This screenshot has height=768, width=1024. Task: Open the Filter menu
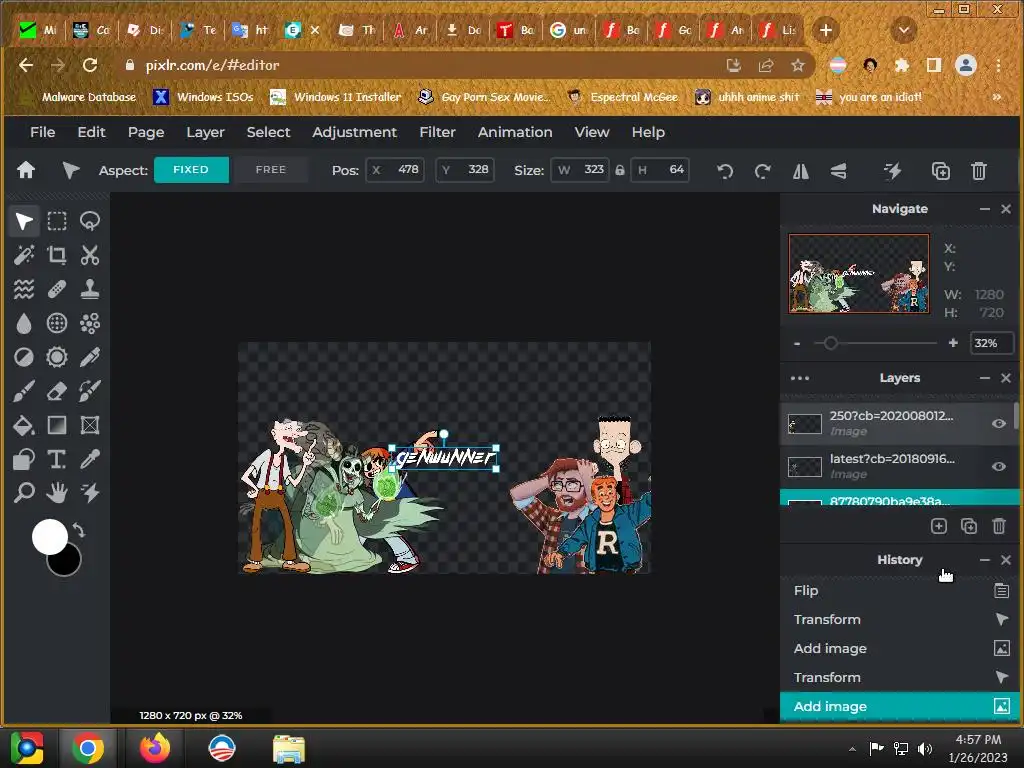coord(438,132)
